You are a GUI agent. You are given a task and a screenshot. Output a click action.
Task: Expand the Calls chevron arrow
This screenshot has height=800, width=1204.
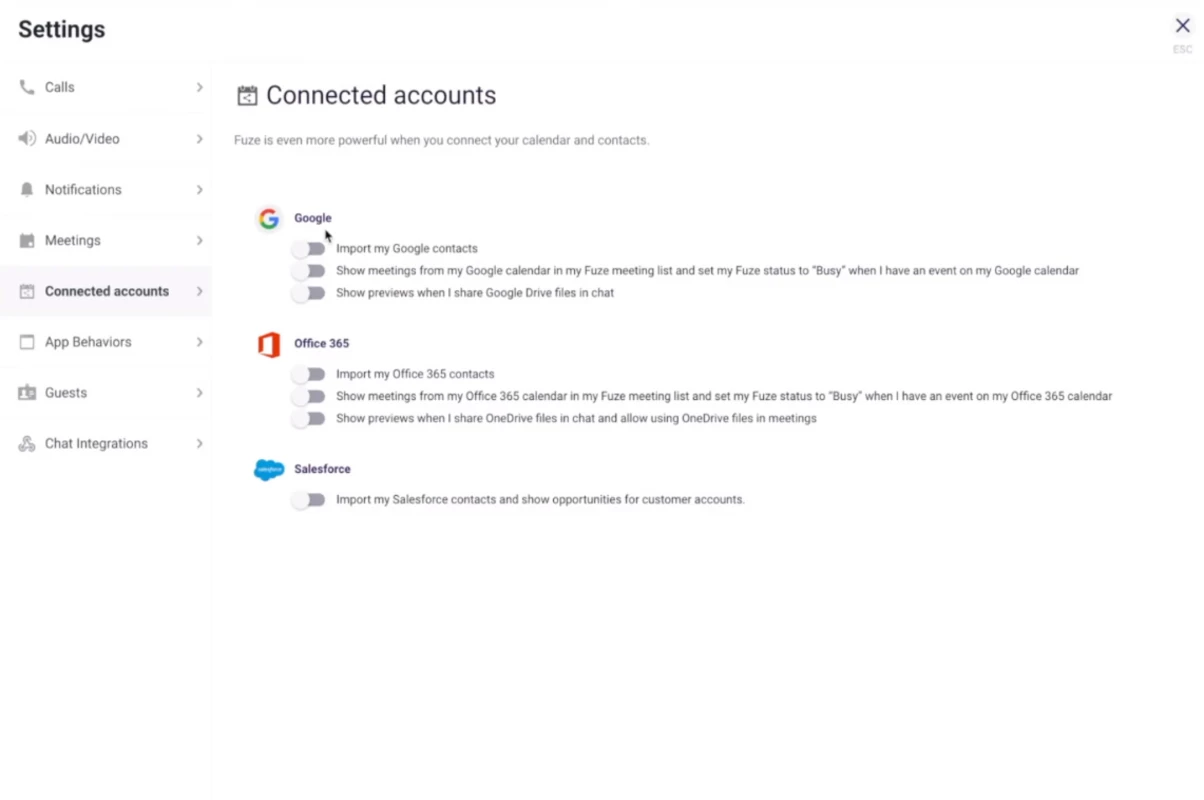pyautogui.click(x=199, y=87)
